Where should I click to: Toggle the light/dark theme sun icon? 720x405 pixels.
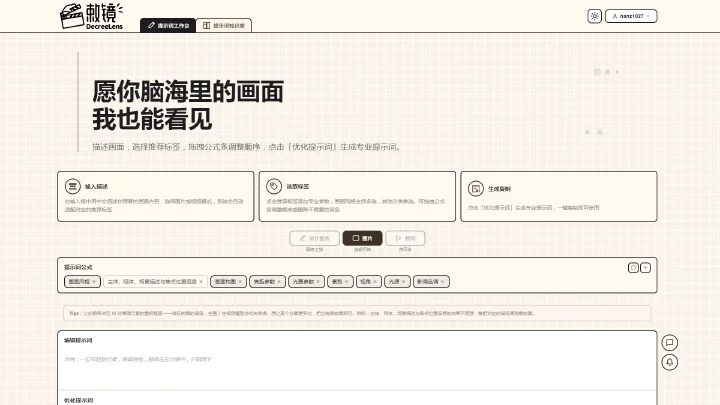[594, 16]
